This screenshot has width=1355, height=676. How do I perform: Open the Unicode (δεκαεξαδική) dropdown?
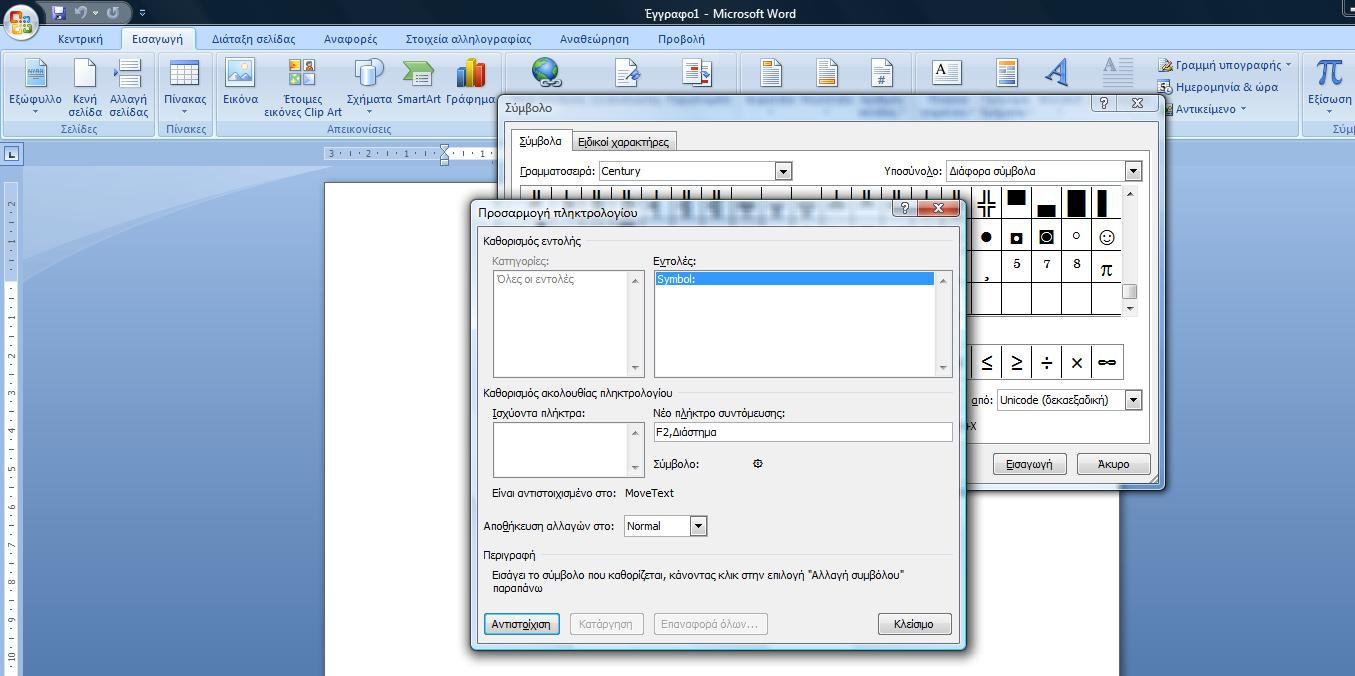(1132, 400)
